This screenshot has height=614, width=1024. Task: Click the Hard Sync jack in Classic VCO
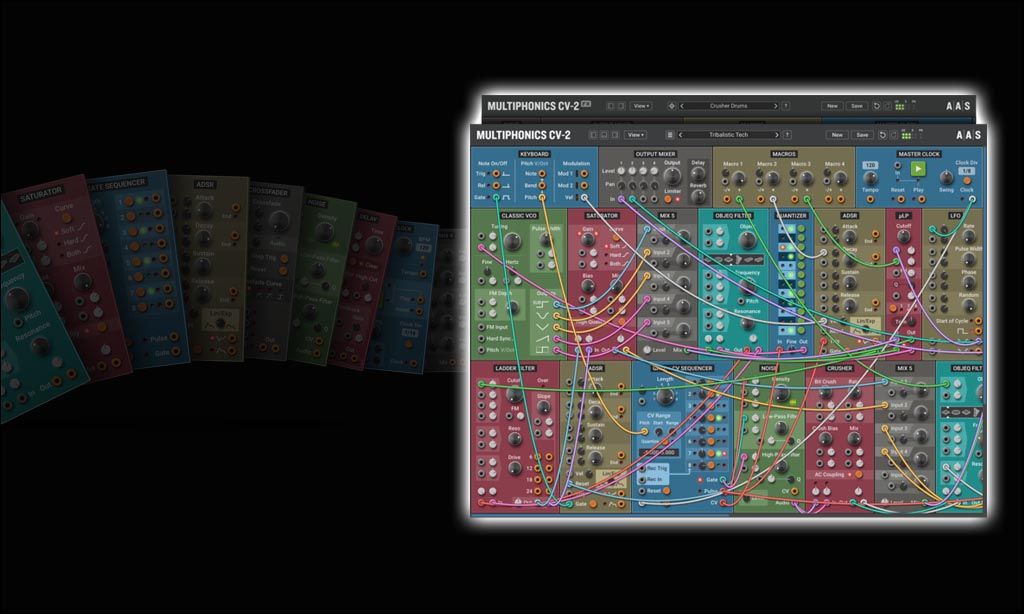[480, 339]
